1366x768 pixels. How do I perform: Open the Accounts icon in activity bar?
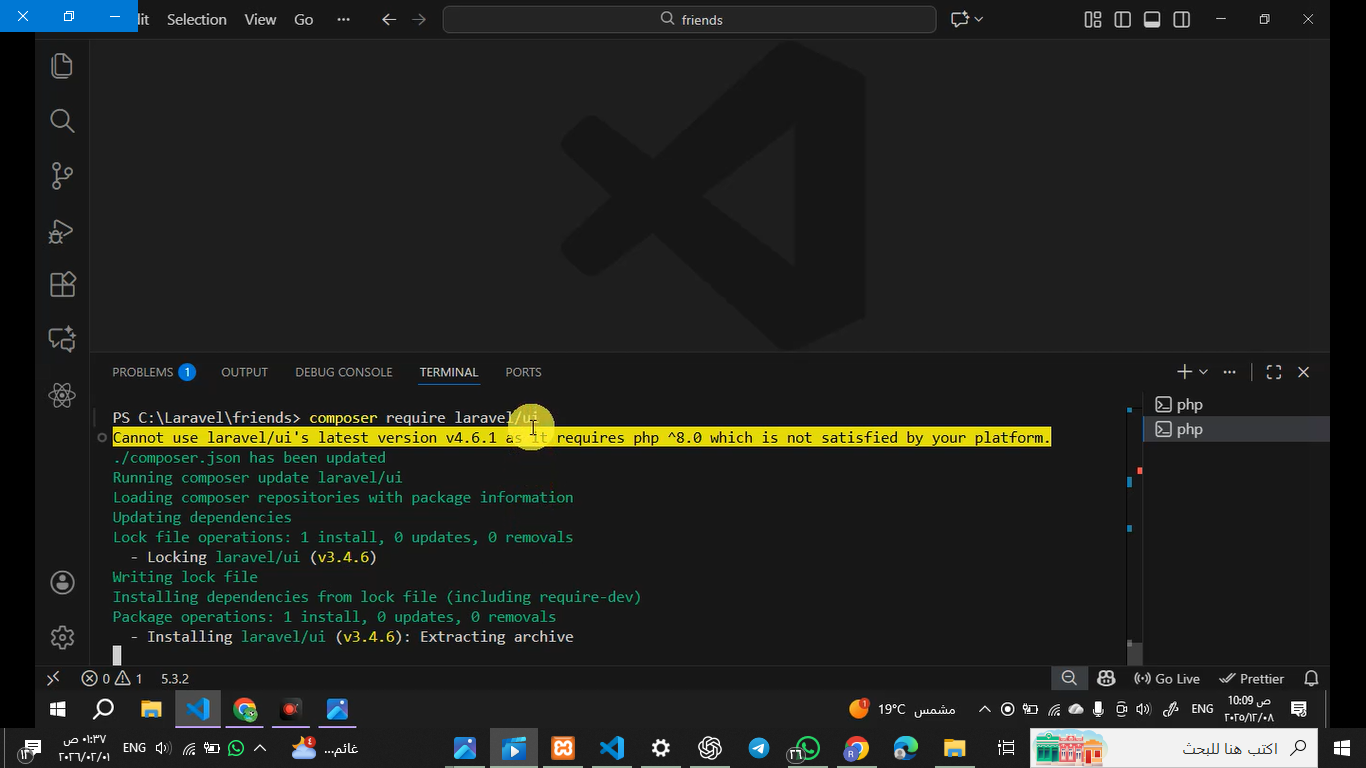click(x=62, y=583)
